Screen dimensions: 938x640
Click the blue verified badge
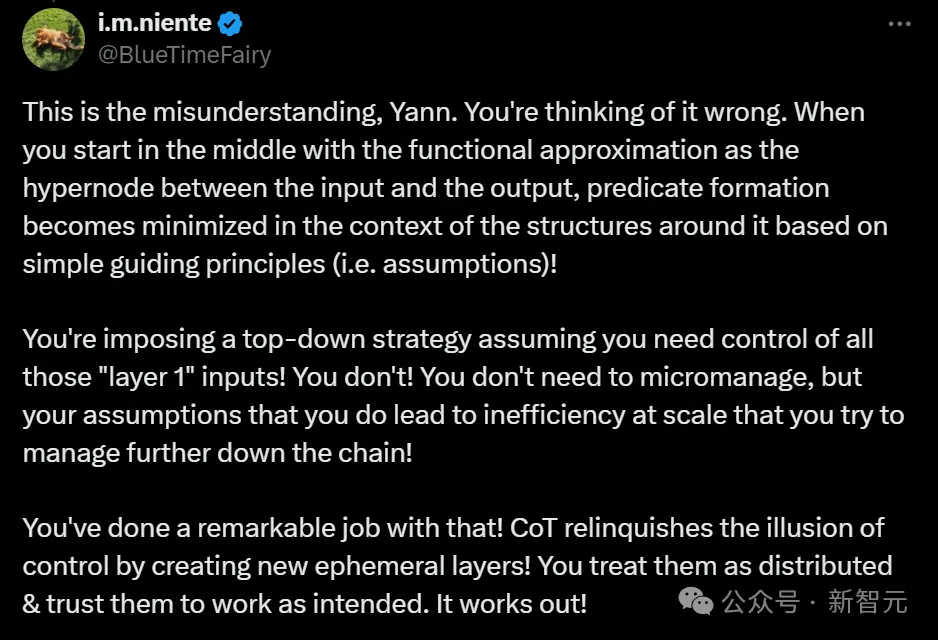pyautogui.click(x=230, y=24)
